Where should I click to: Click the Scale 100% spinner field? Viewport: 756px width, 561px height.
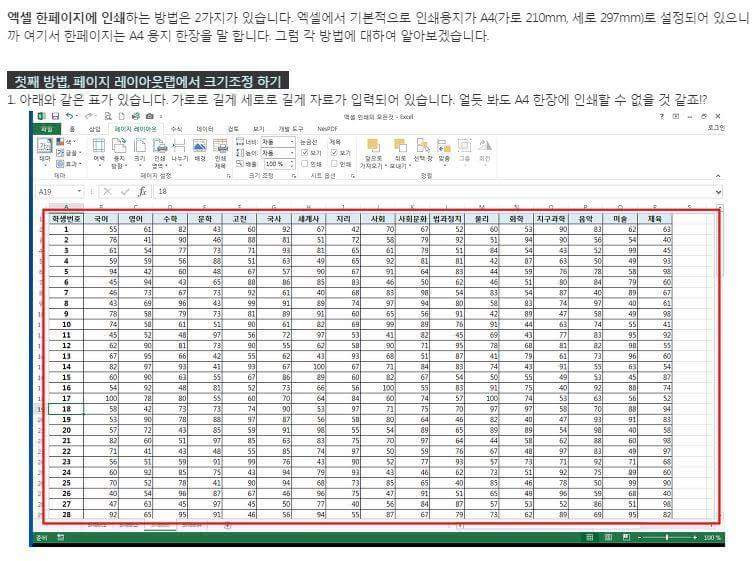coord(279,164)
